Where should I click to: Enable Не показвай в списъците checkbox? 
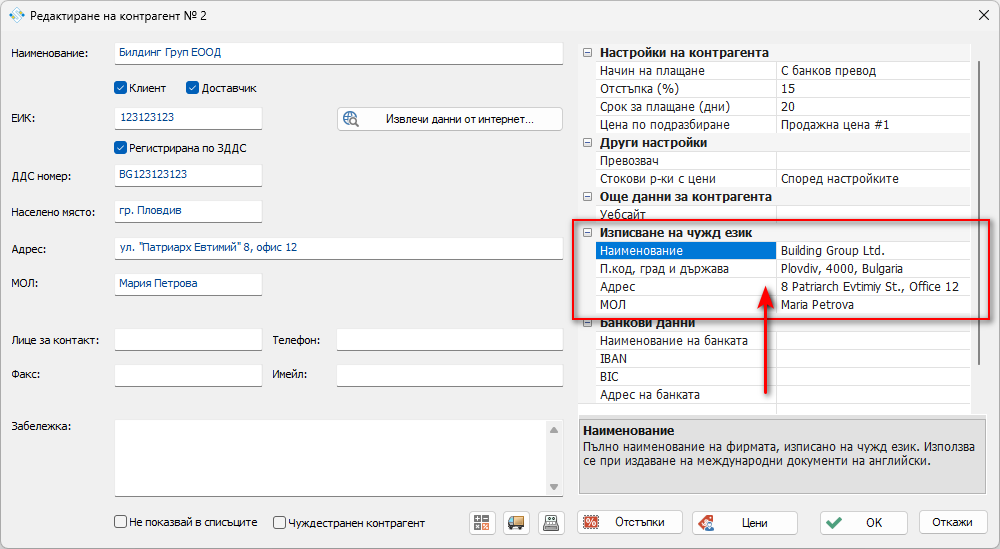coord(121,522)
